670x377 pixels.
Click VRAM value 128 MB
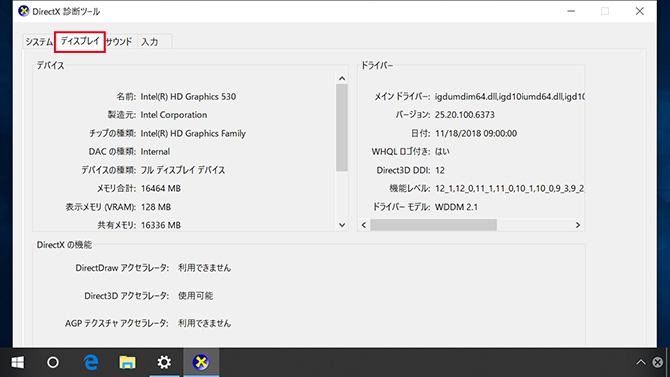pos(156,207)
